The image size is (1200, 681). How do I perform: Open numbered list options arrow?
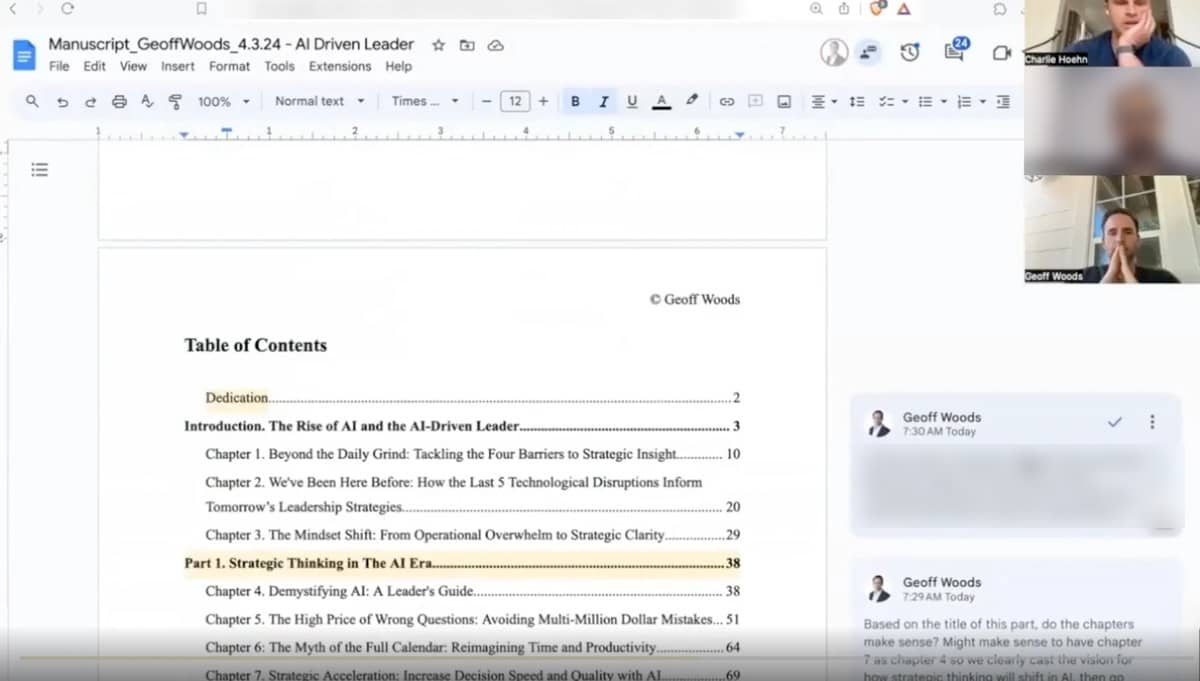(x=983, y=101)
